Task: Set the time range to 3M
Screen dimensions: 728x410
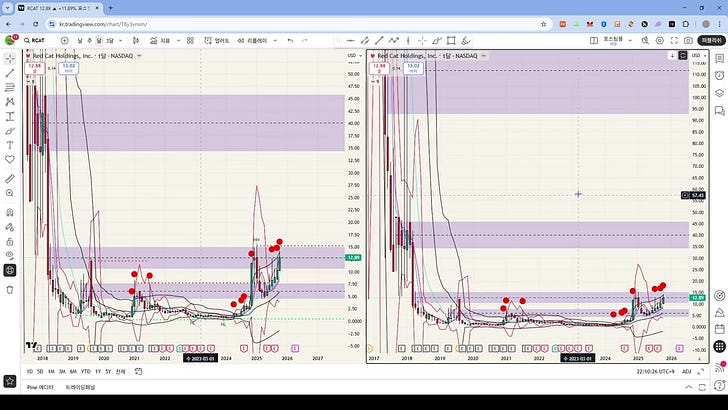Action: (x=62, y=371)
